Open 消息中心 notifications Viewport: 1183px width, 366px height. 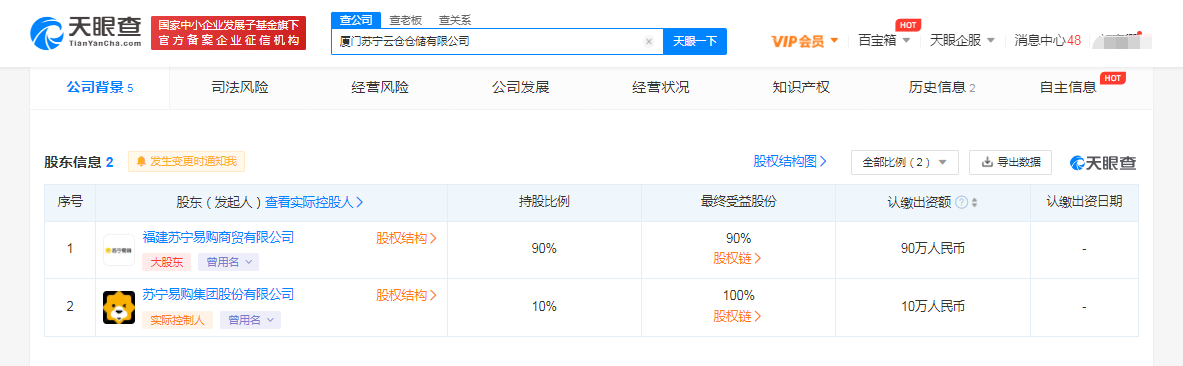pos(1047,40)
